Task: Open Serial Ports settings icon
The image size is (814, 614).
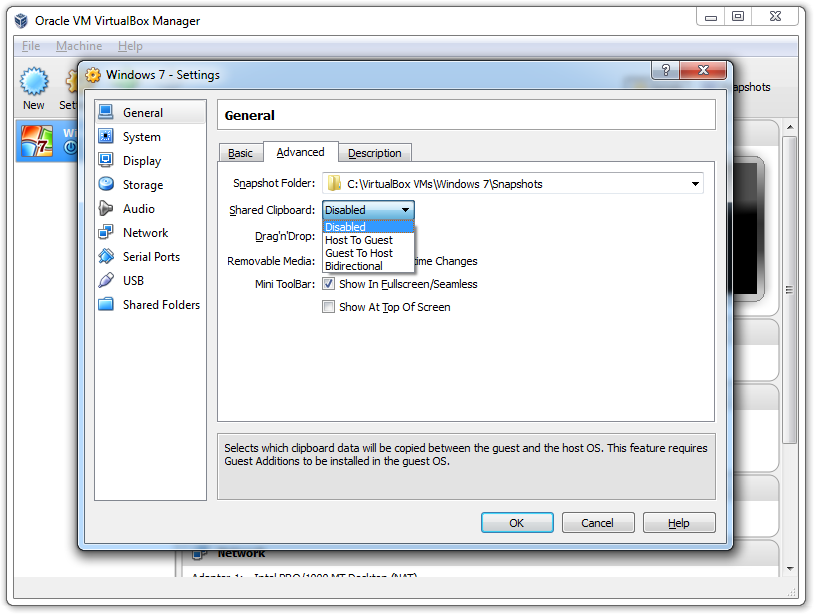Action: (x=106, y=257)
